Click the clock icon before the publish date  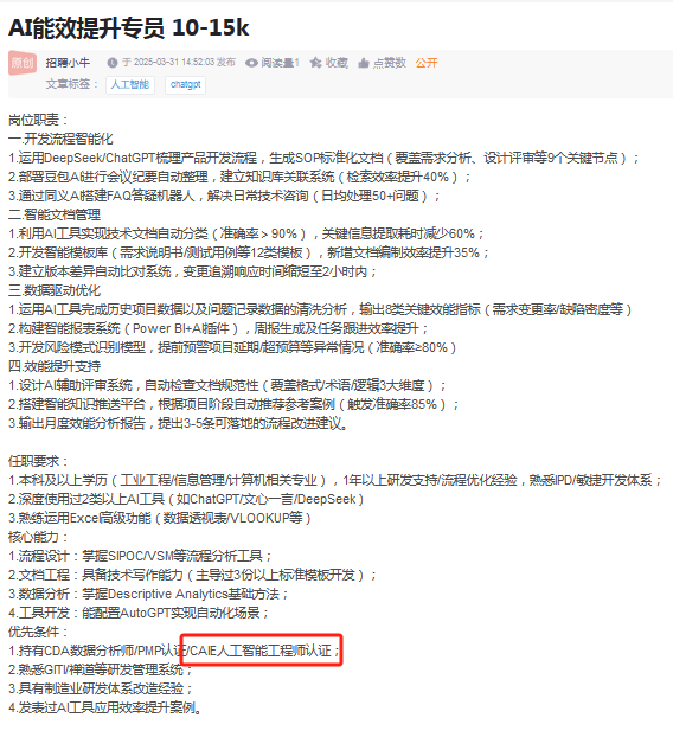pos(112,63)
